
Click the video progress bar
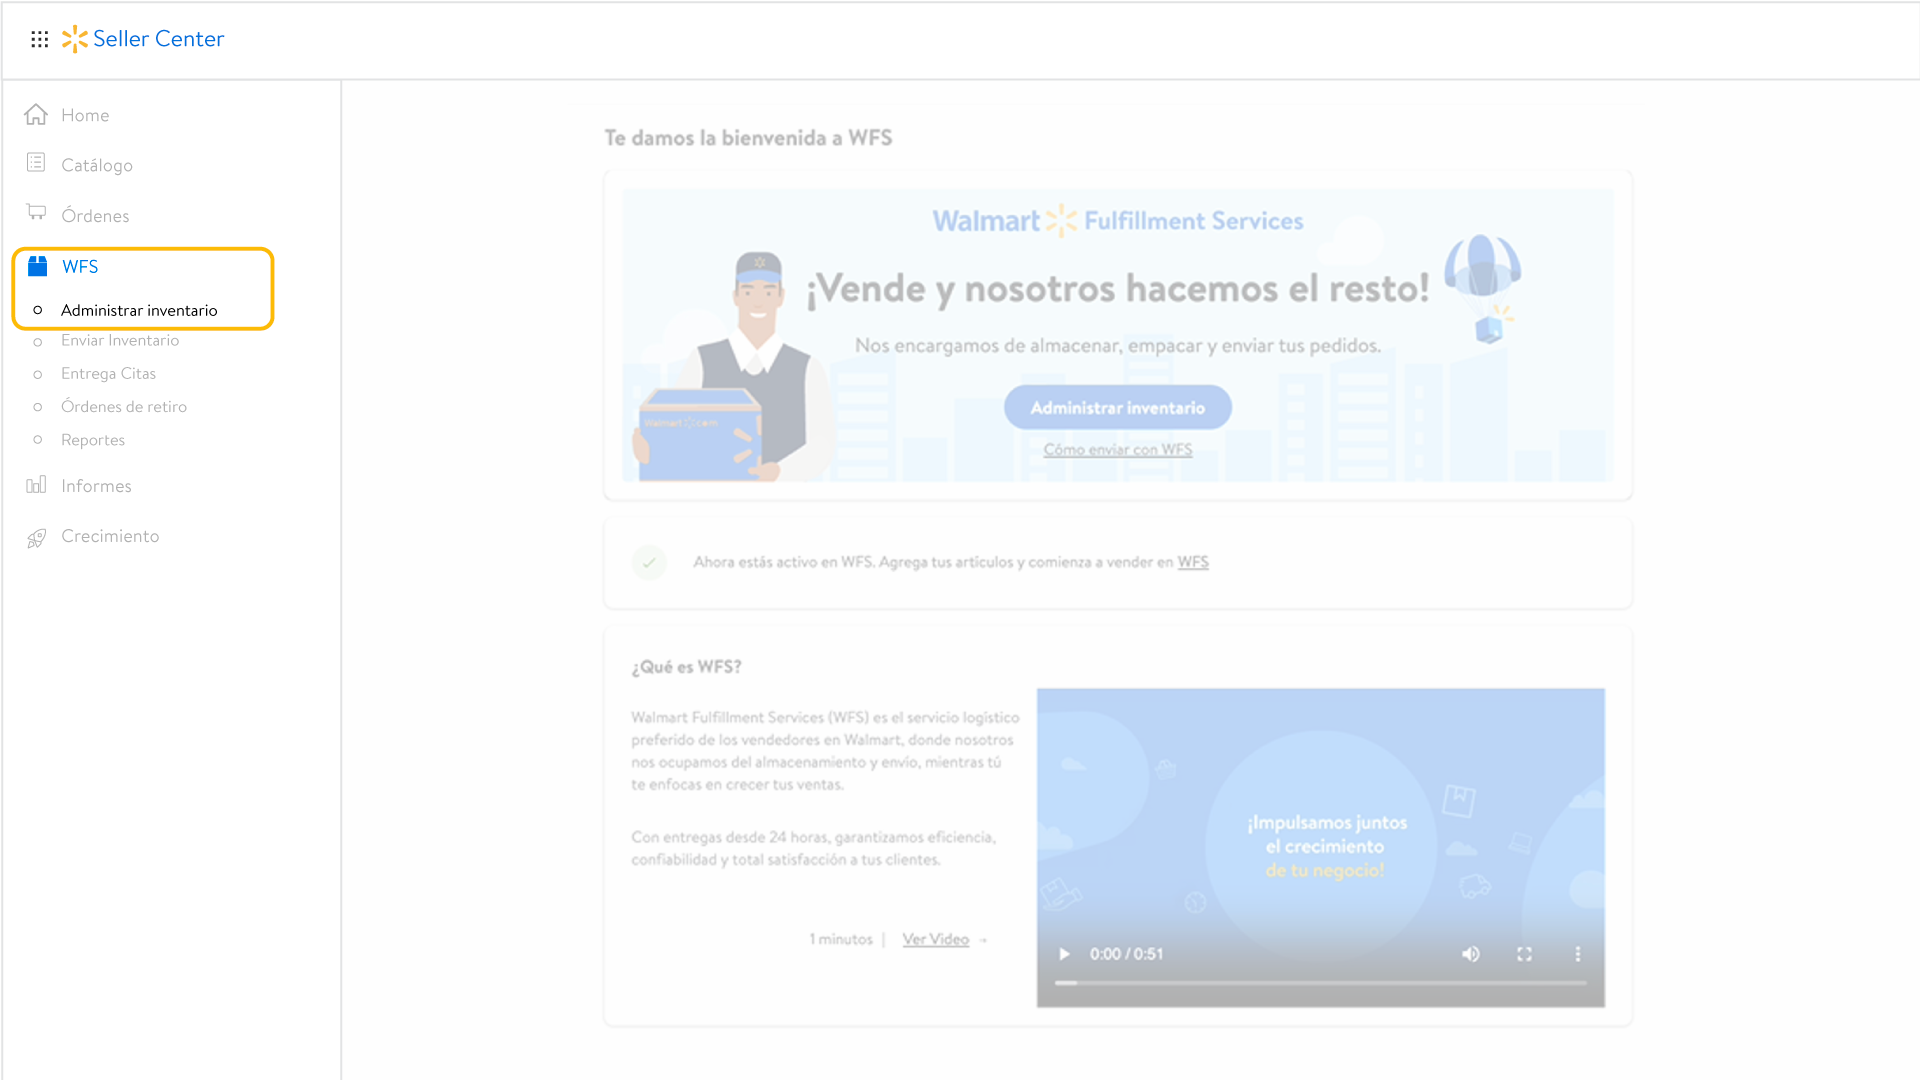point(1320,984)
